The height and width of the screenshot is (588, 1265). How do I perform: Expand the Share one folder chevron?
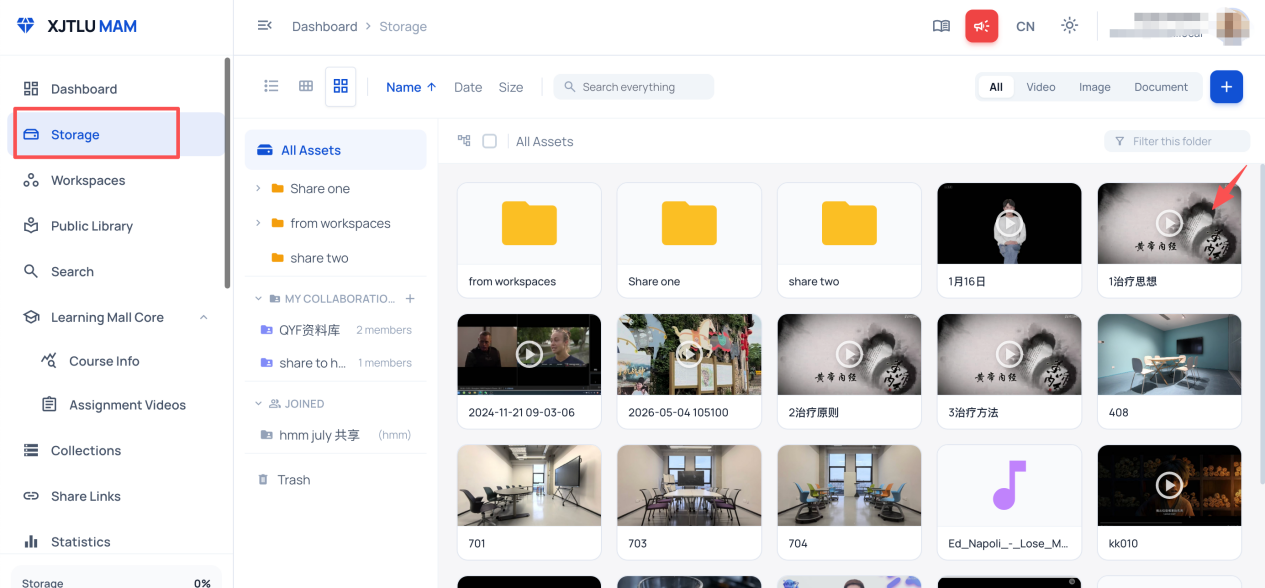pyautogui.click(x=258, y=188)
